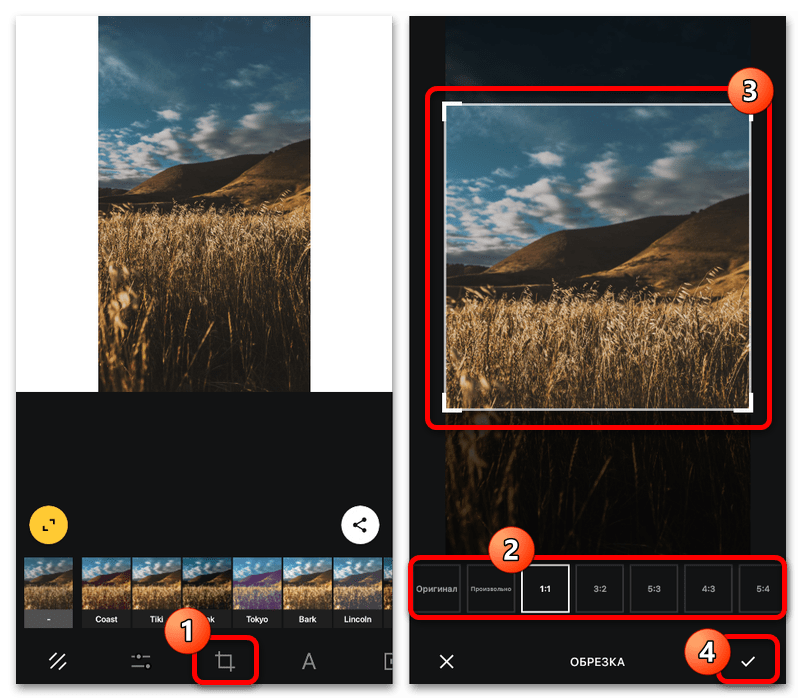Open the crop tool icon
The height and width of the screenshot is (700, 802).
tap(225, 661)
